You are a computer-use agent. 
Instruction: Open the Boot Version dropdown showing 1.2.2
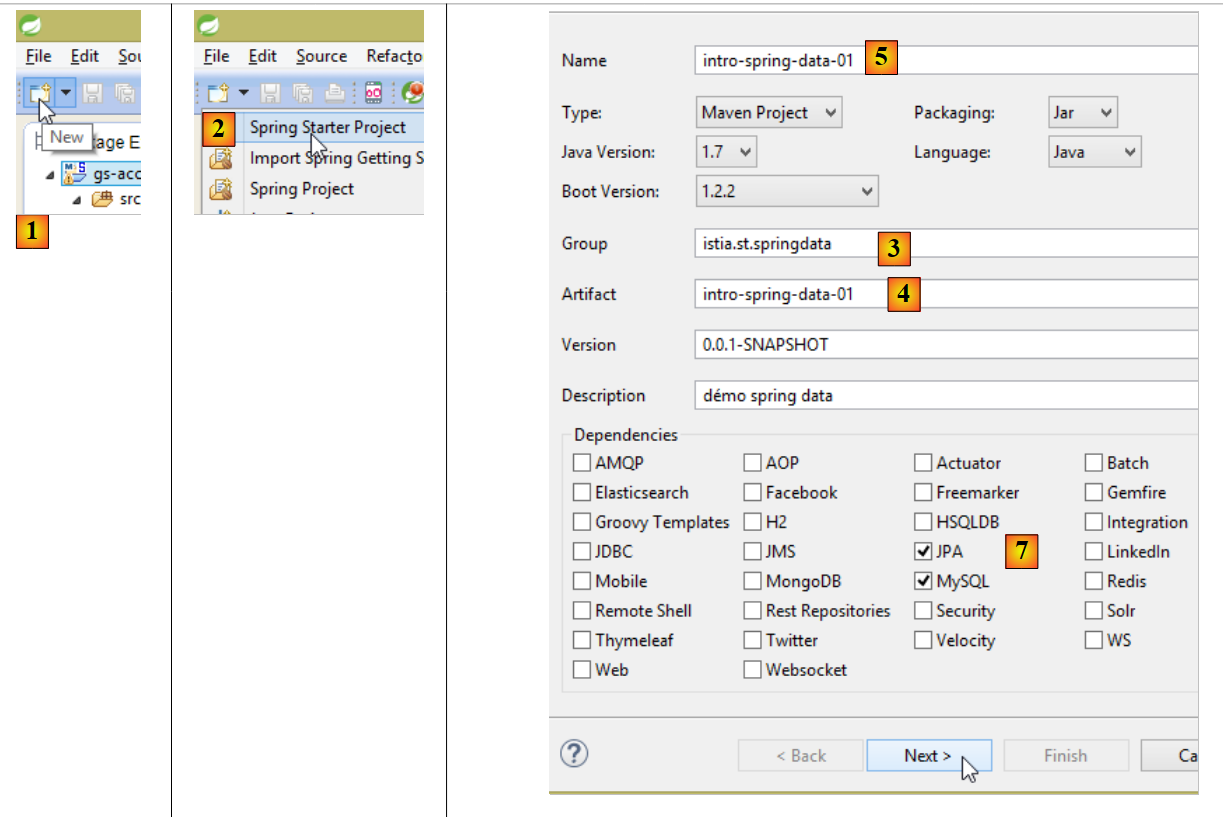coord(785,190)
